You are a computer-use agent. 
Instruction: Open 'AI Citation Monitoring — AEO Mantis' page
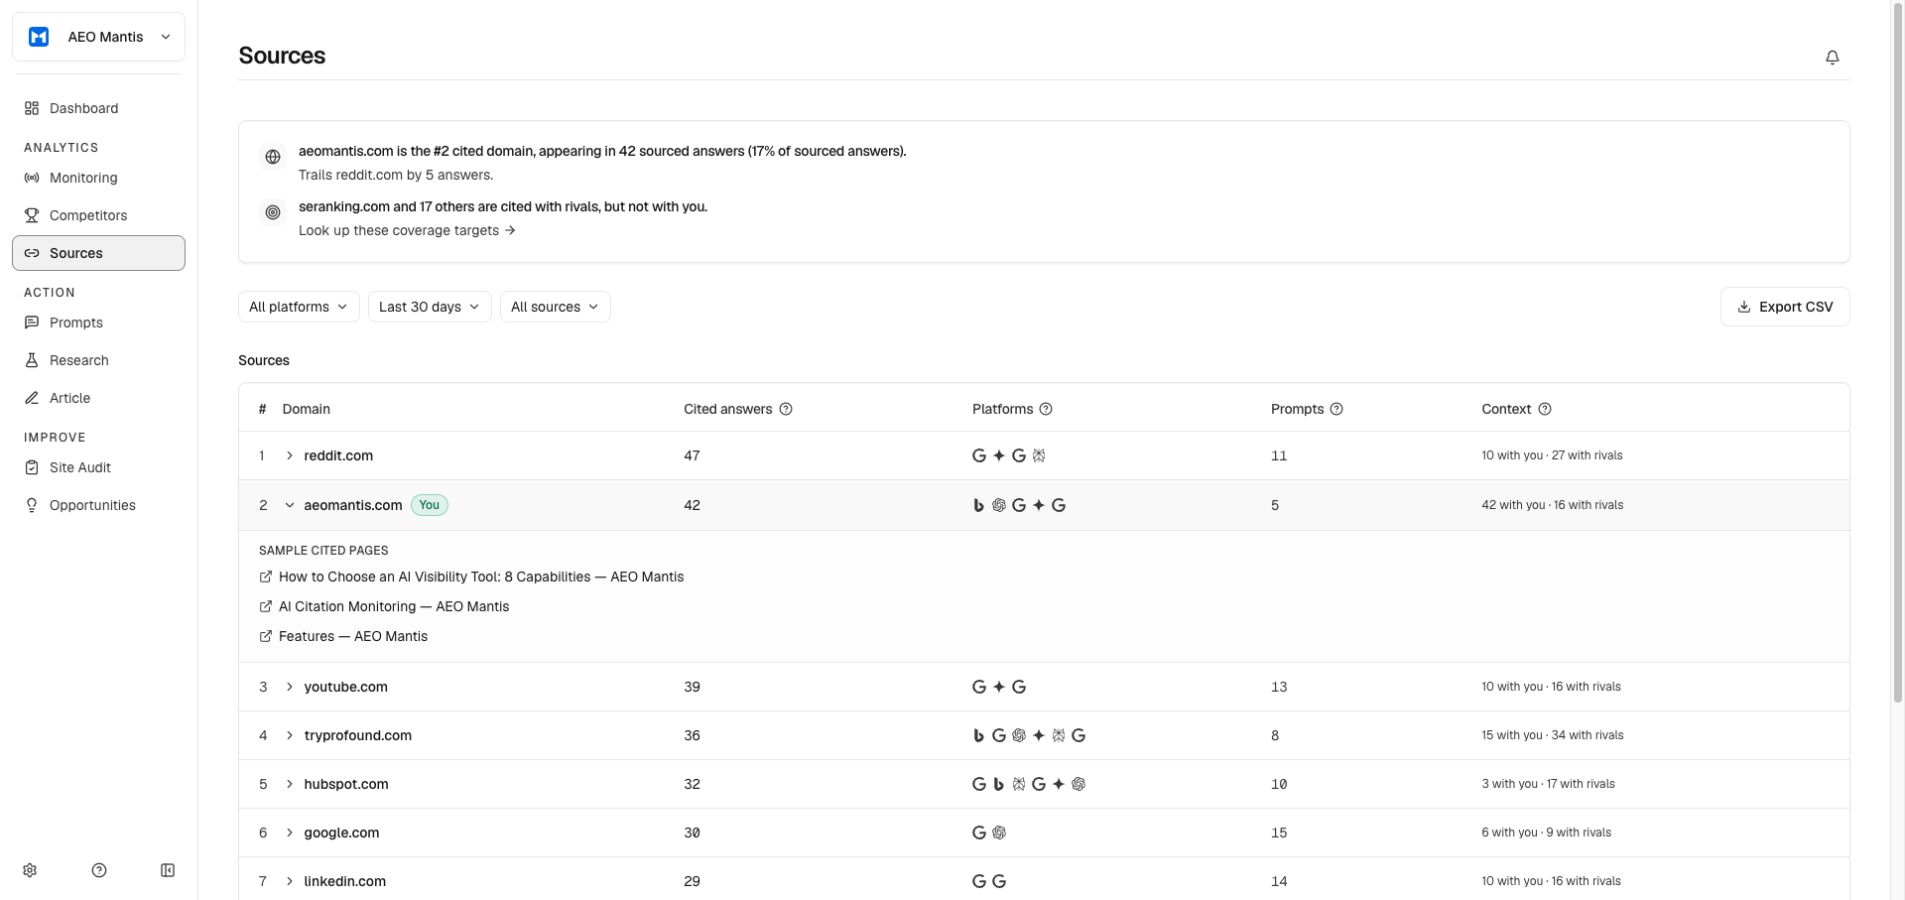[x=394, y=606]
